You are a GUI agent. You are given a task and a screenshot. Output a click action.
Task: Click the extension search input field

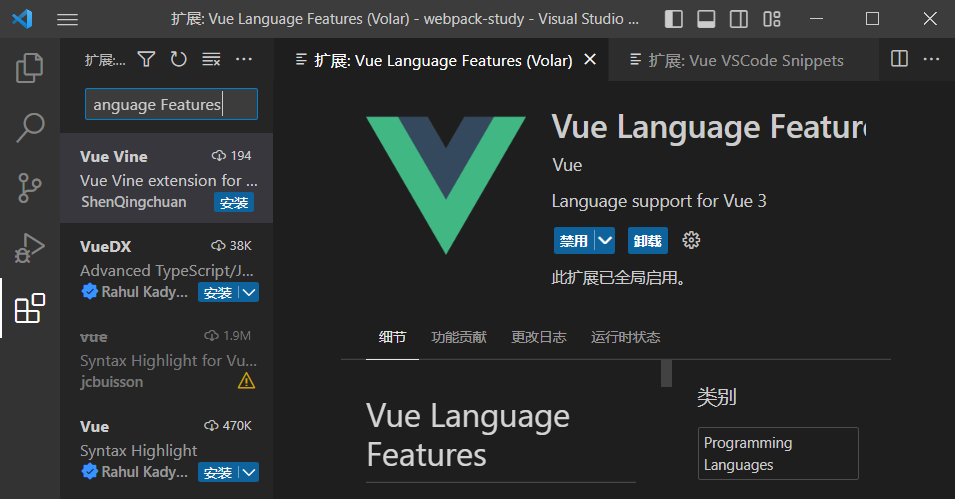(171, 104)
